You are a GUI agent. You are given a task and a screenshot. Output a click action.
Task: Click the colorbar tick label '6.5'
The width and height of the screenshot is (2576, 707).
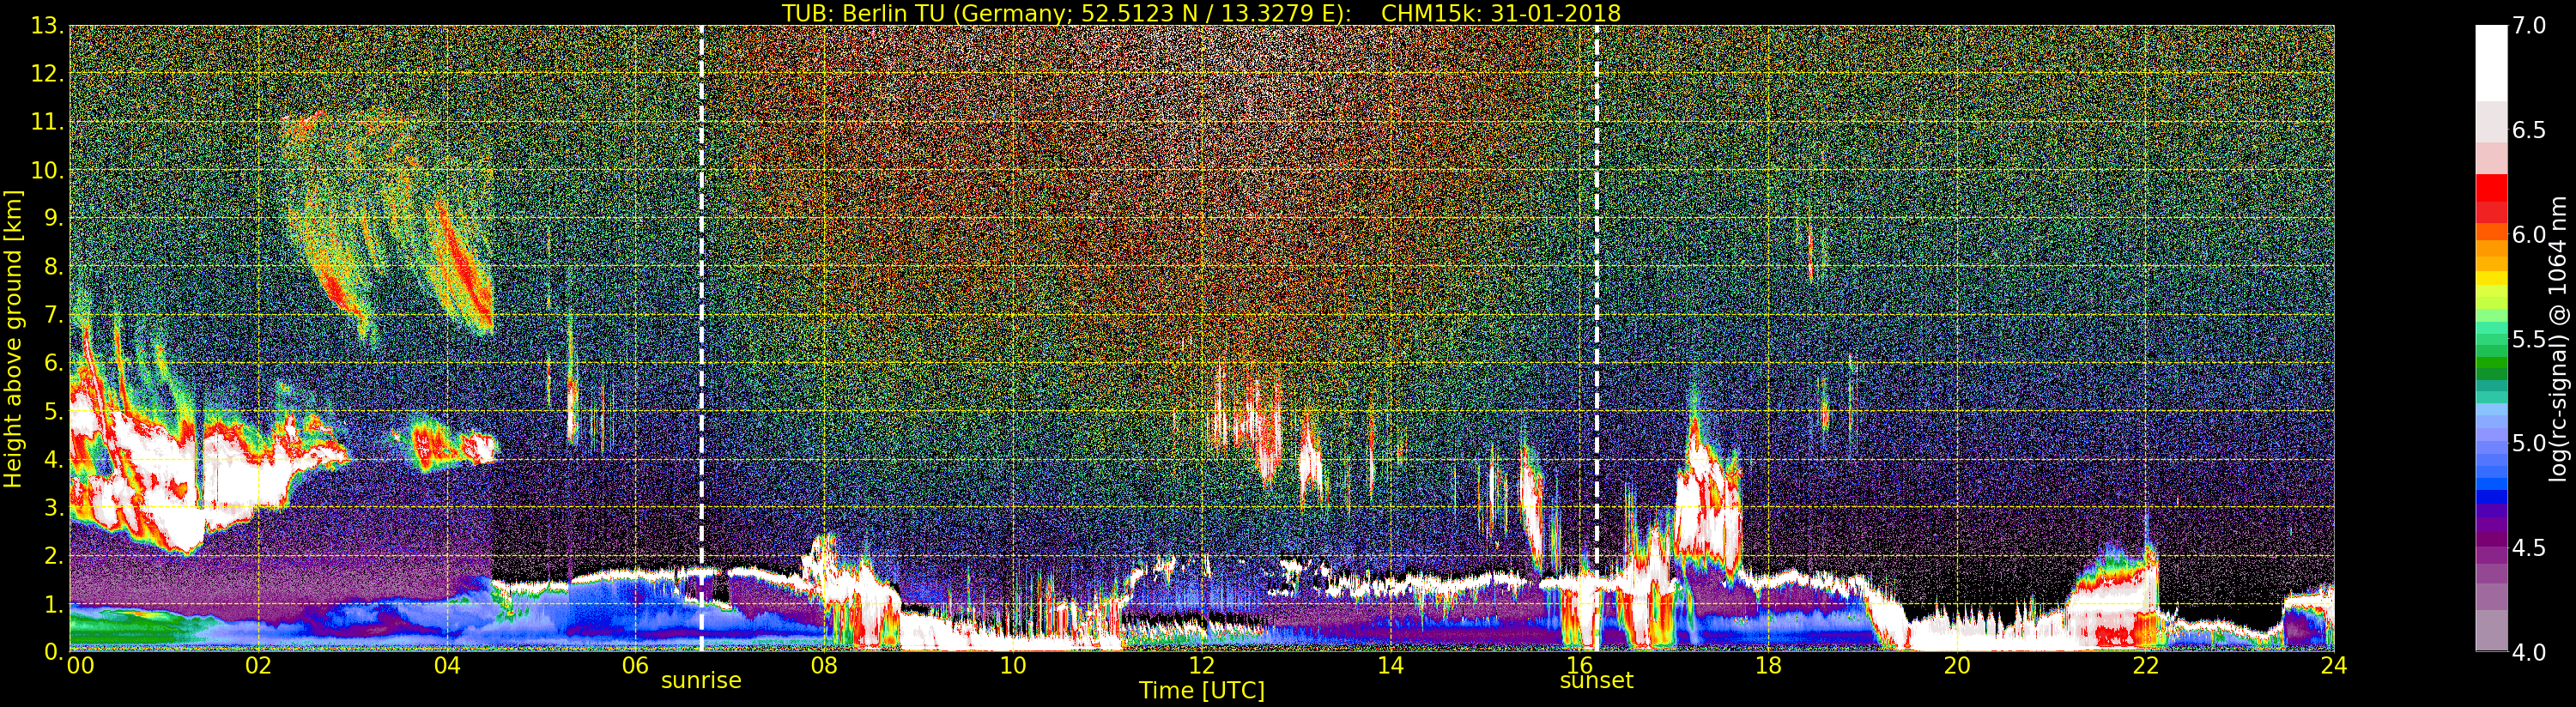click(x=2529, y=130)
